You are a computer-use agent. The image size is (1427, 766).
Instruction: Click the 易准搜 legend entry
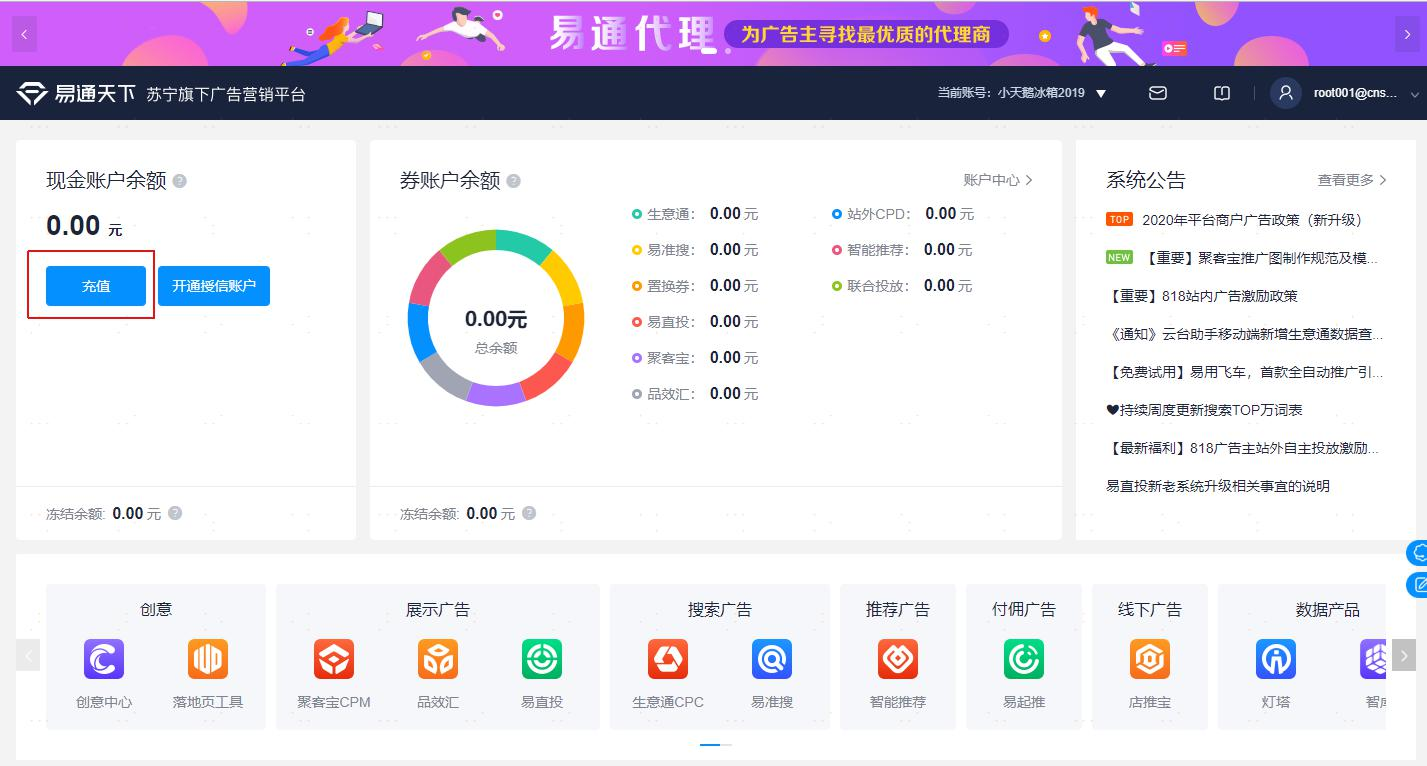[x=695, y=250]
